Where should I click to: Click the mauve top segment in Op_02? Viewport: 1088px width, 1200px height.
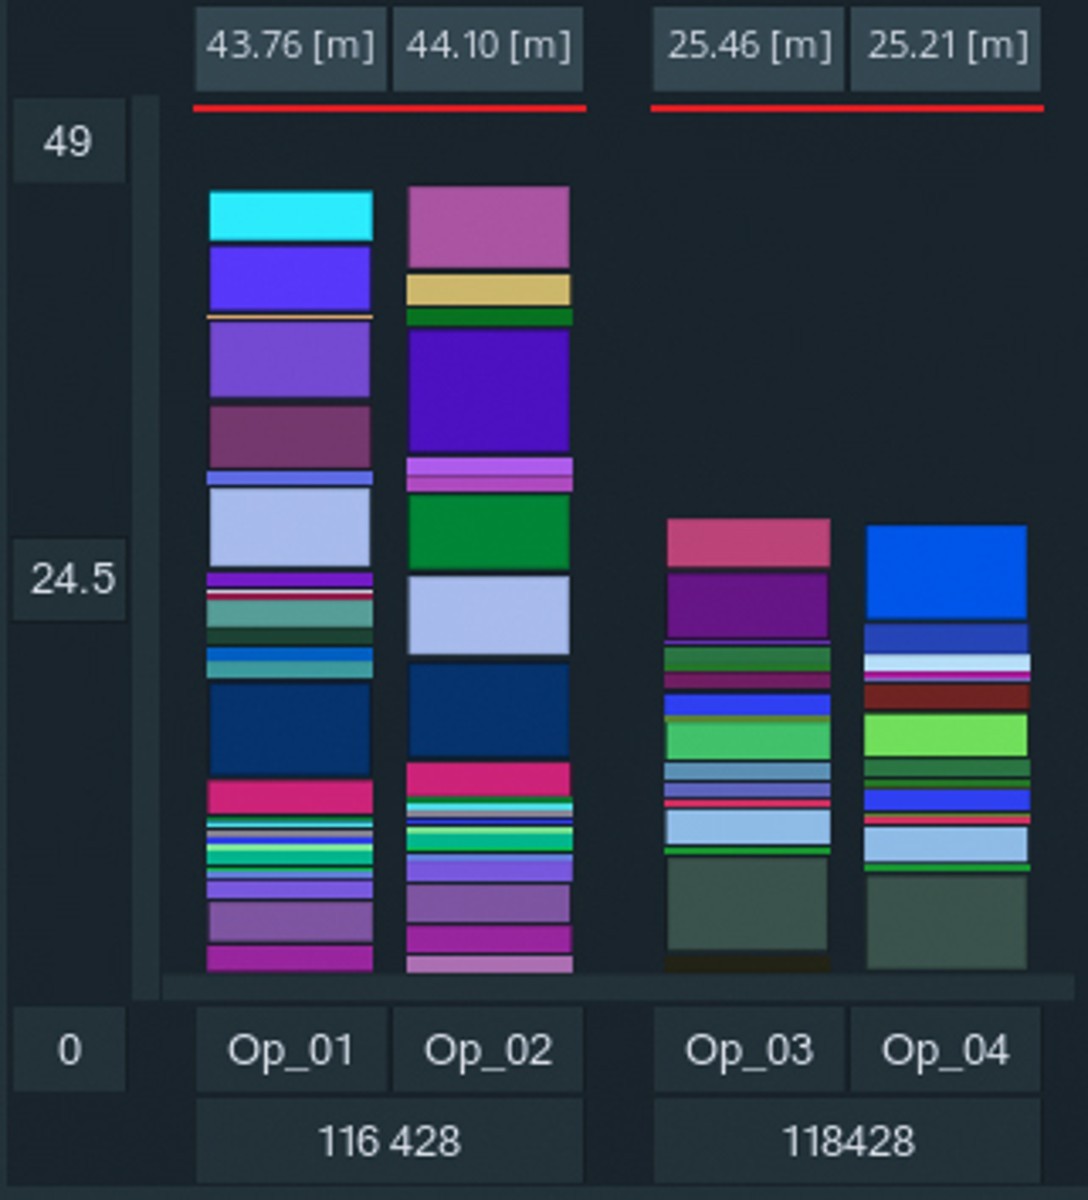click(489, 227)
